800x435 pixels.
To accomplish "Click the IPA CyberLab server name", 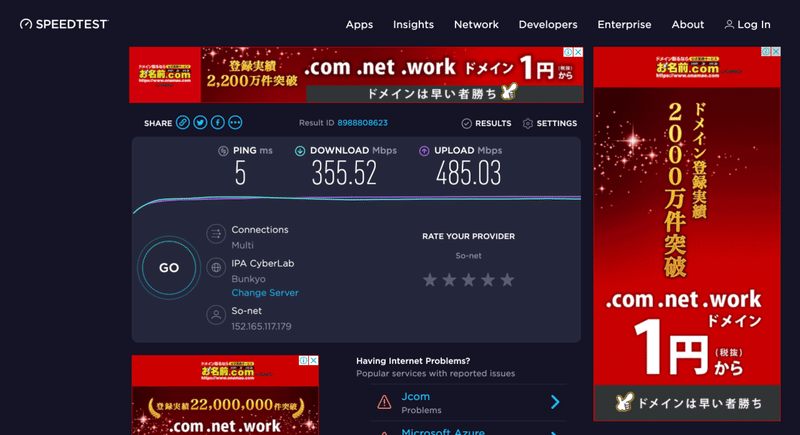I will pyautogui.click(x=263, y=264).
